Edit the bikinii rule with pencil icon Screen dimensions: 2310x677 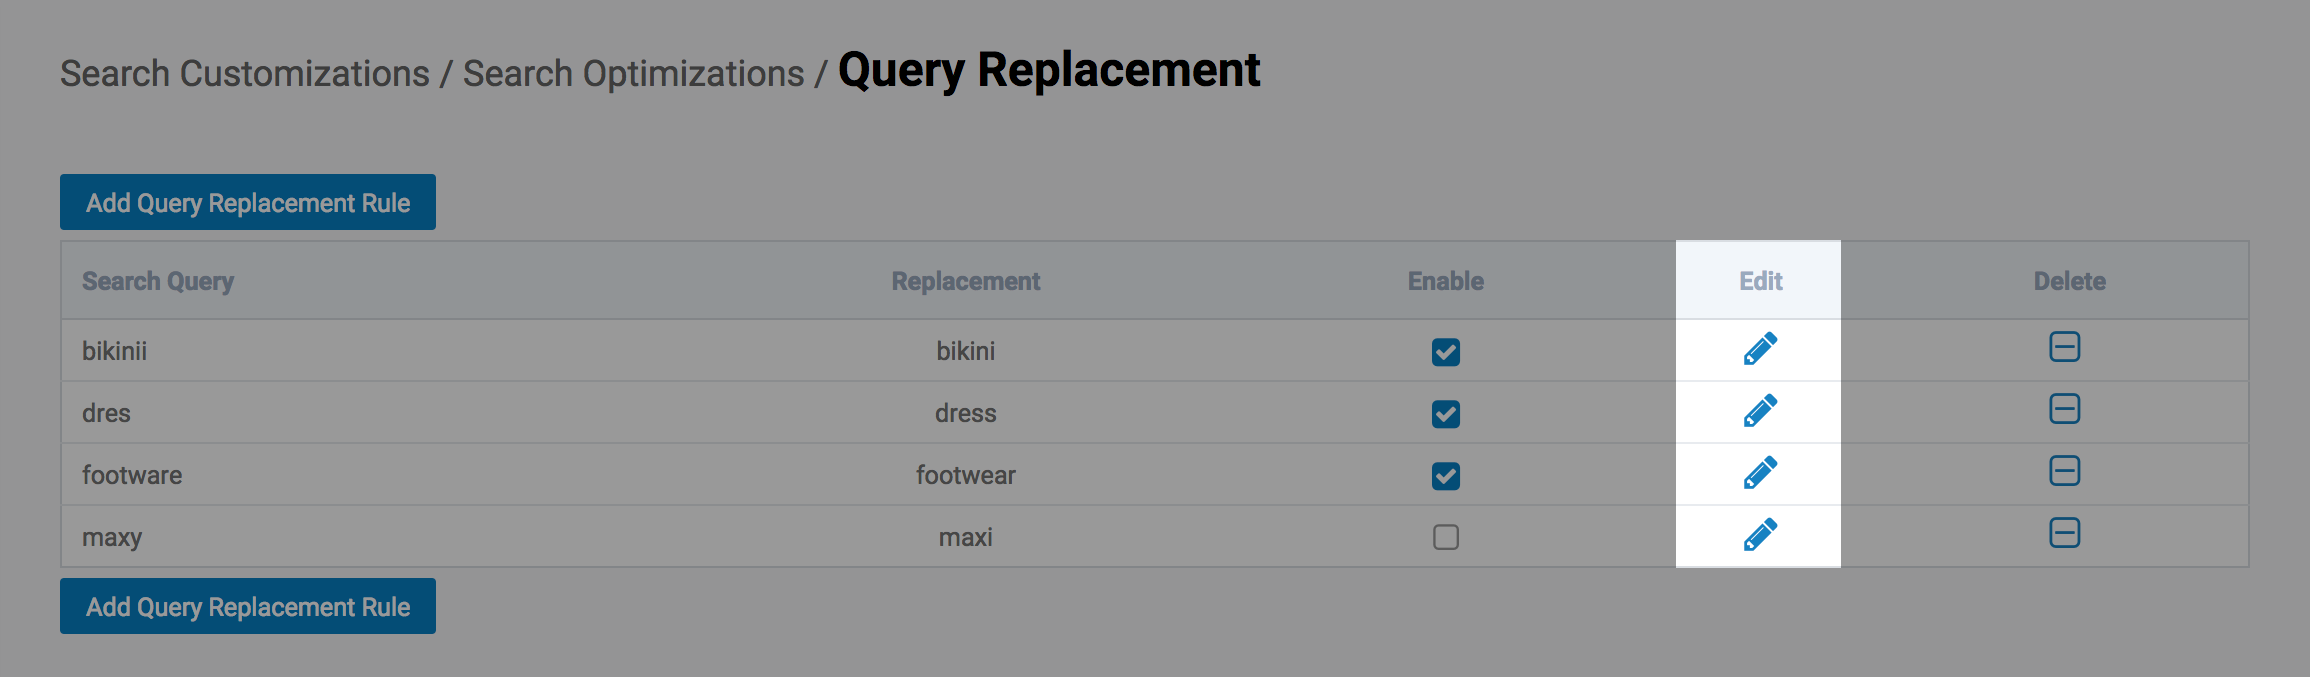coord(1760,349)
